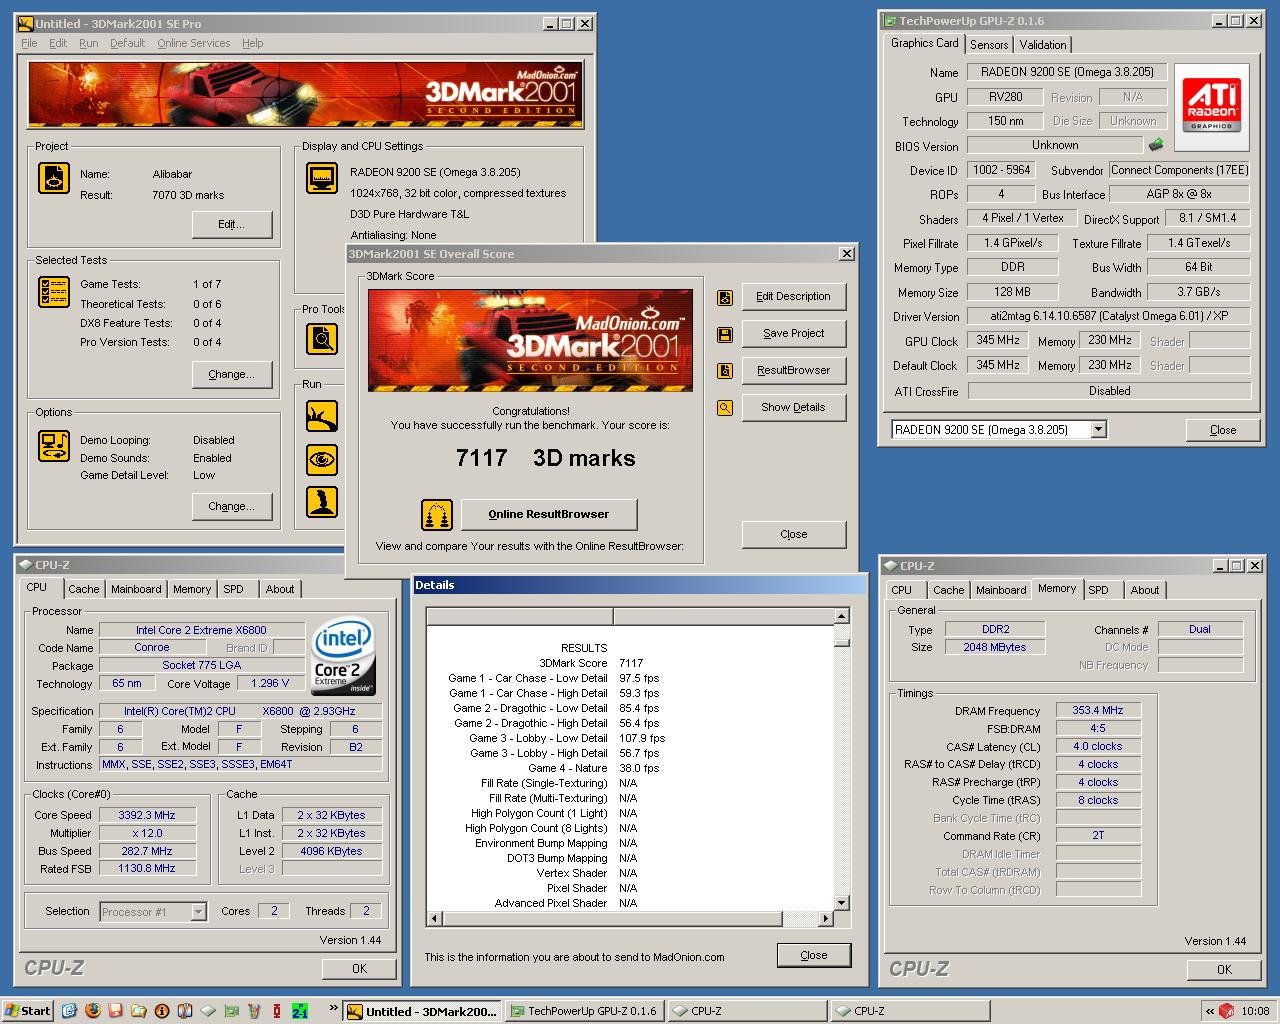Image resolution: width=1280 pixels, height=1024 pixels.
Task: Click Change... button under Selected Tests
Action: [x=232, y=374]
